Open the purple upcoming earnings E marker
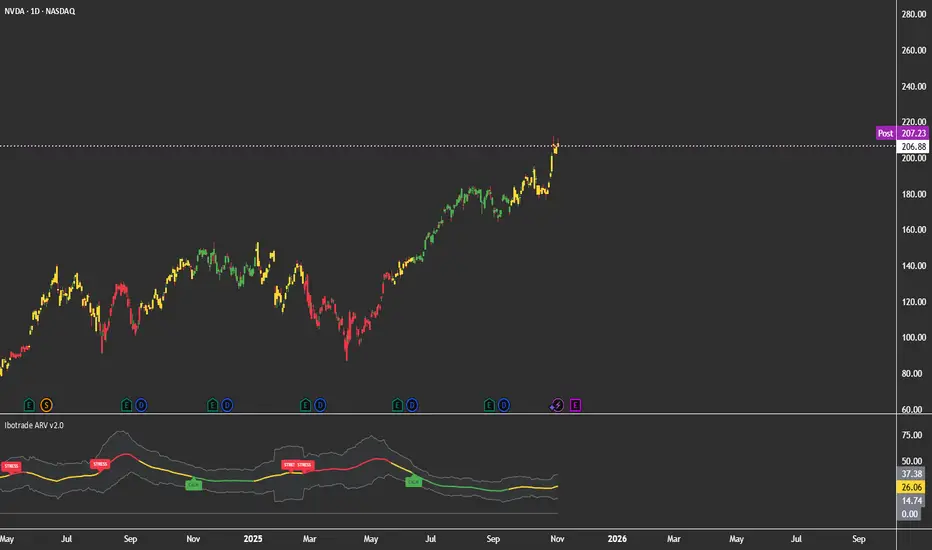The width and height of the screenshot is (932, 550). tap(575, 406)
